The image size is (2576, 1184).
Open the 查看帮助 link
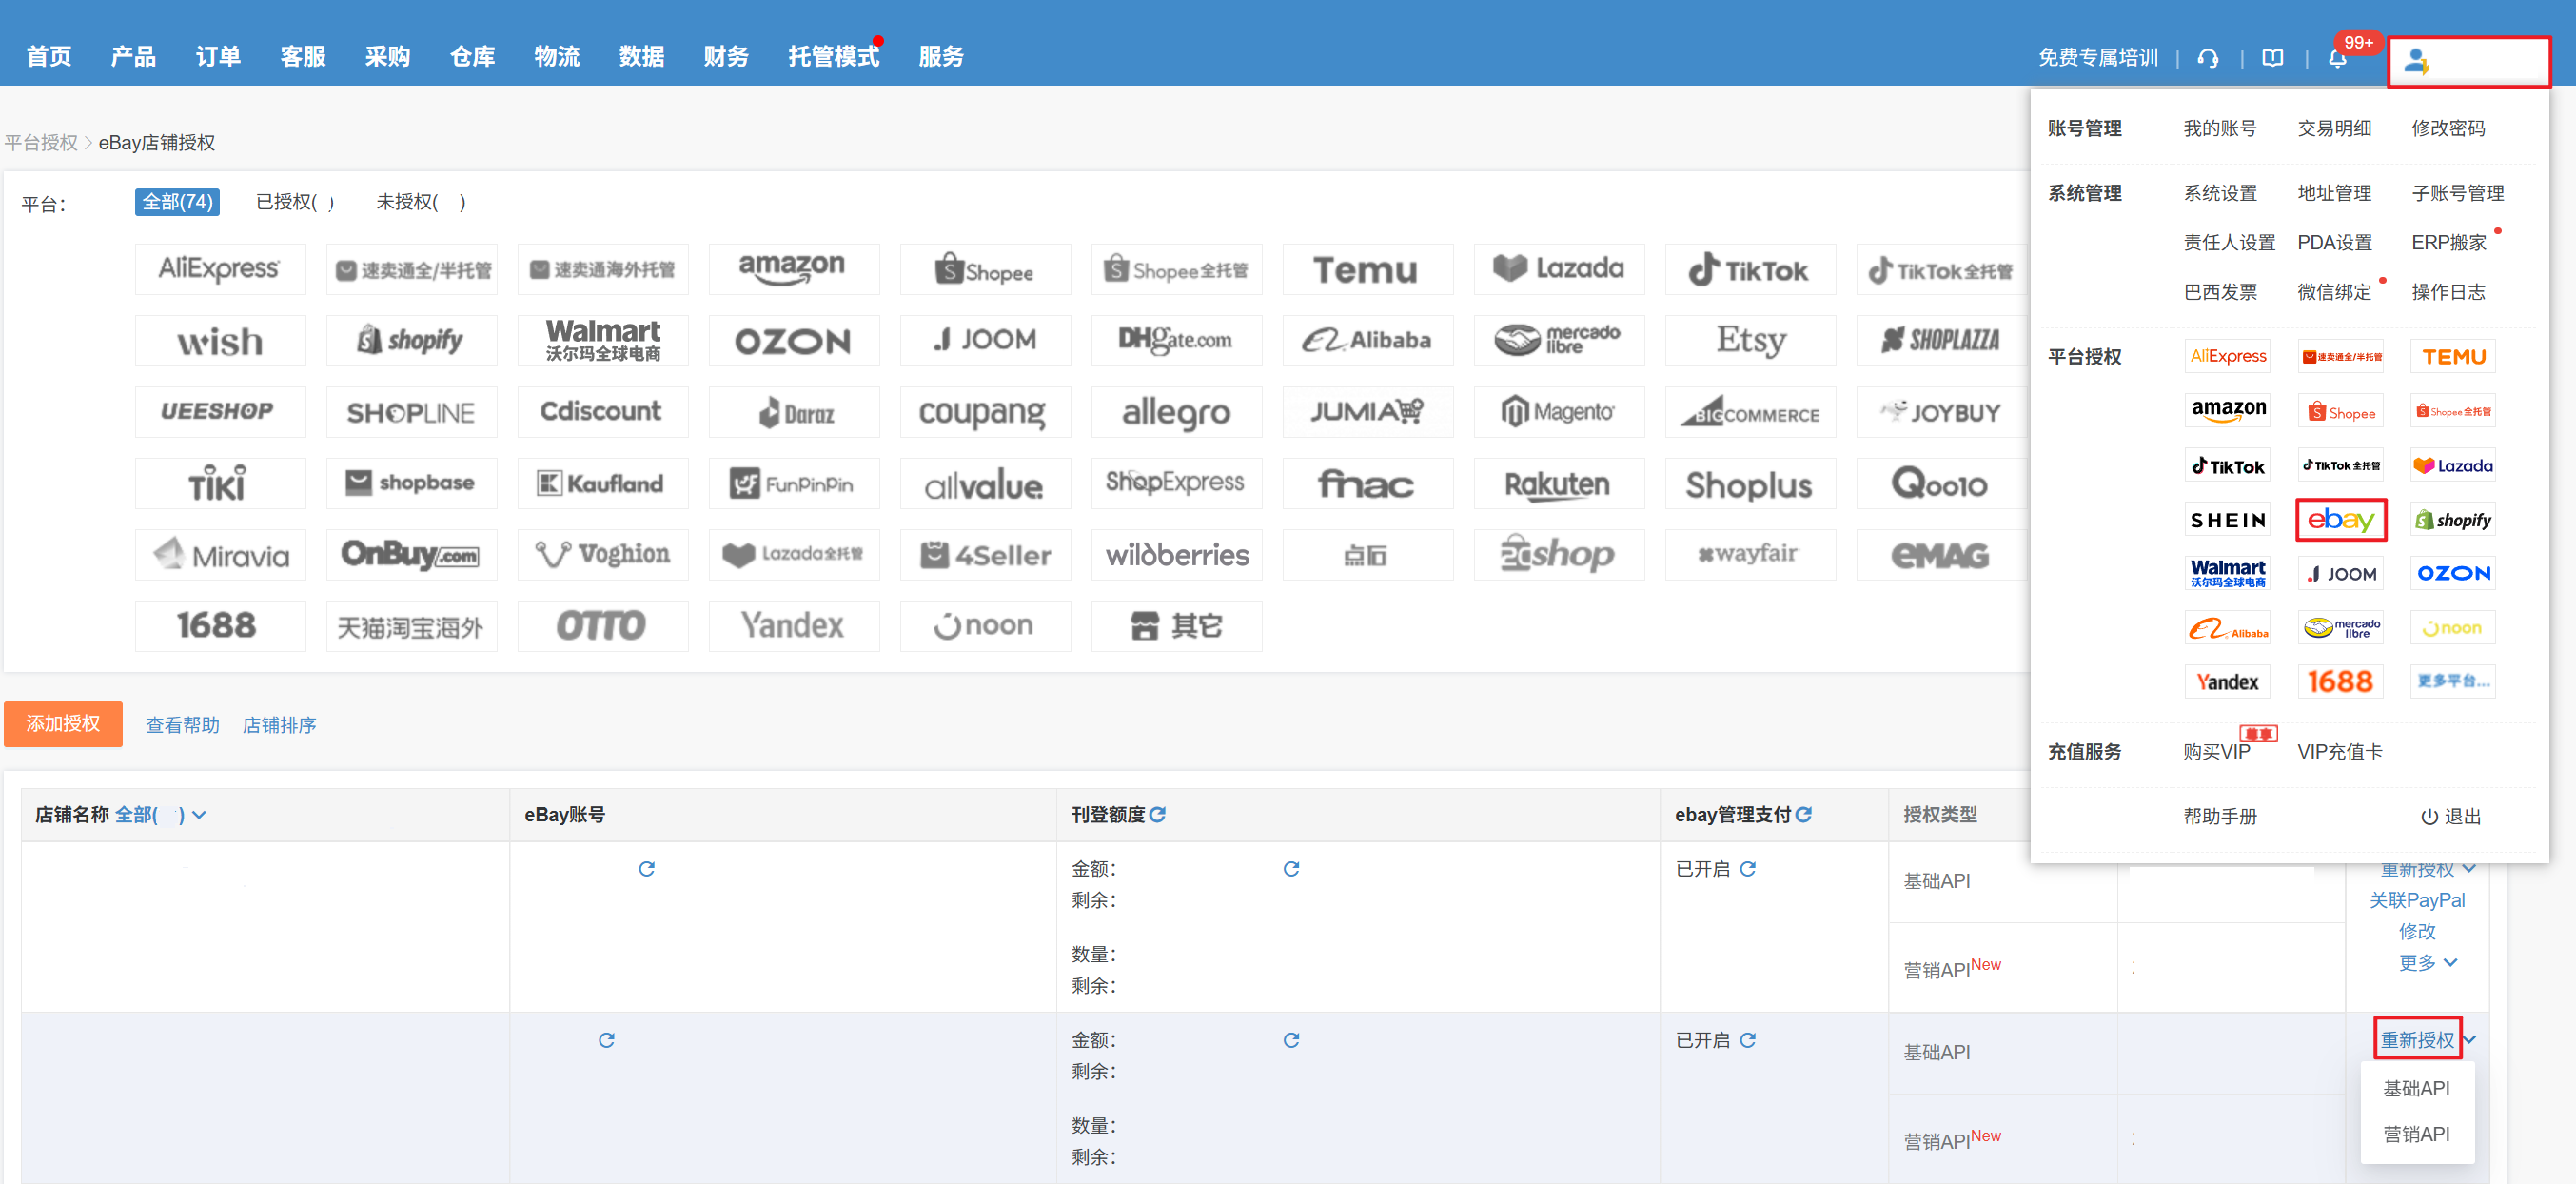(x=182, y=725)
